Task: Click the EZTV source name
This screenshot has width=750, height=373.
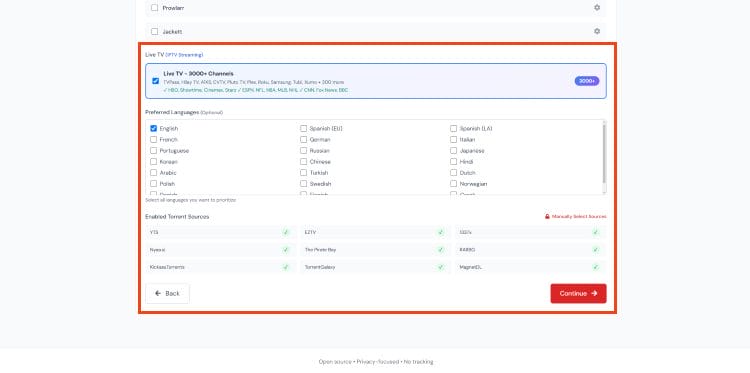Action: tap(310, 232)
